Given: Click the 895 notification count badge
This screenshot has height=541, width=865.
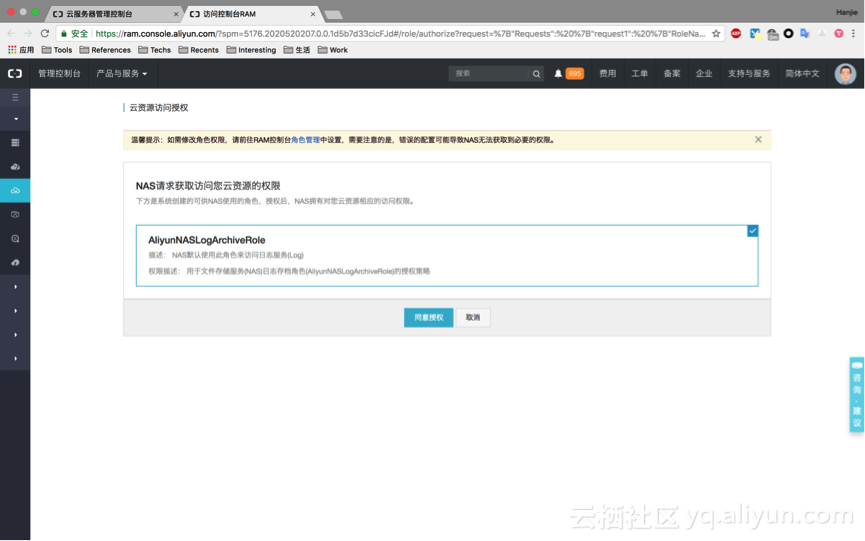Looking at the screenshot, I should (x=575, y=73).
